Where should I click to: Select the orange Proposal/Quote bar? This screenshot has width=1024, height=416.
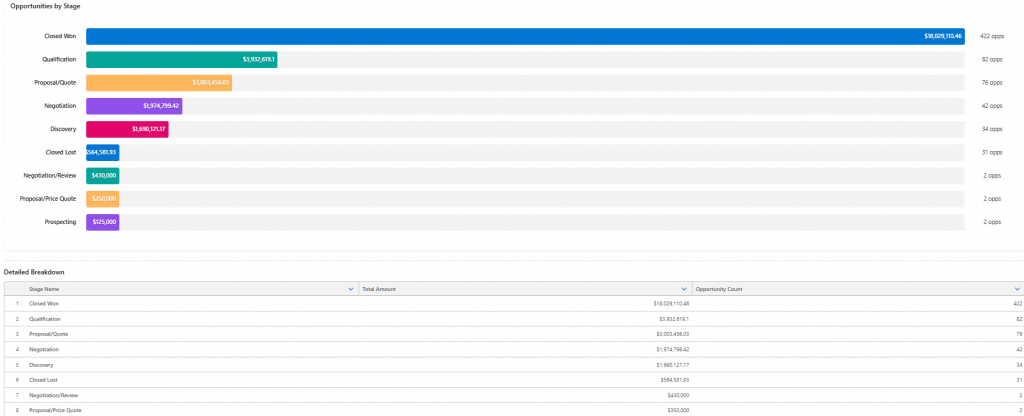159,83
